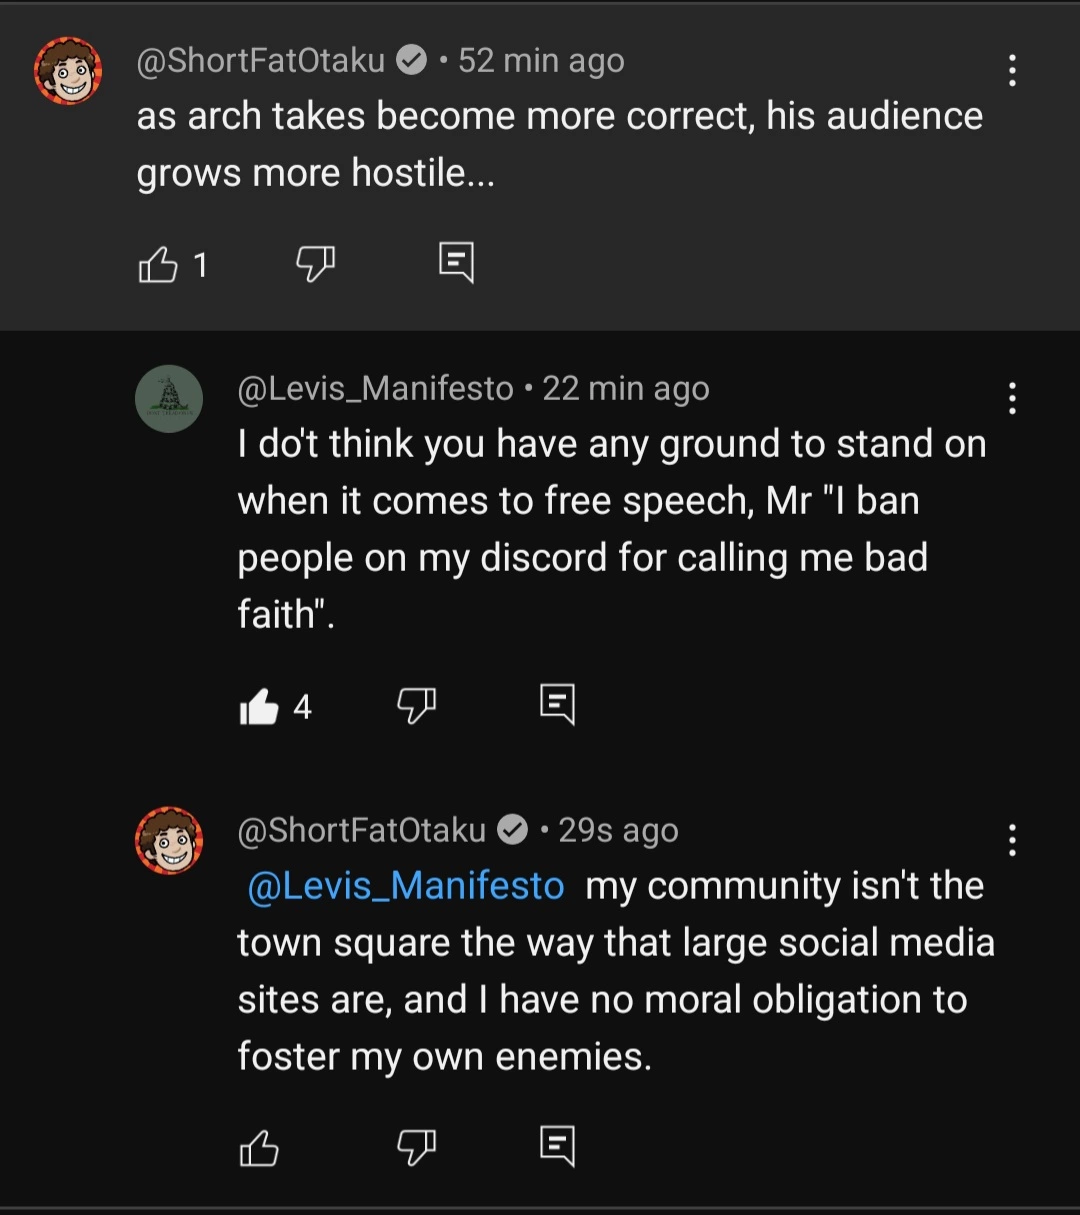Open ShortFatOtaku's avatar on top comment
This screenshot has width=1080, height=1215.
[x=68, y=71]
